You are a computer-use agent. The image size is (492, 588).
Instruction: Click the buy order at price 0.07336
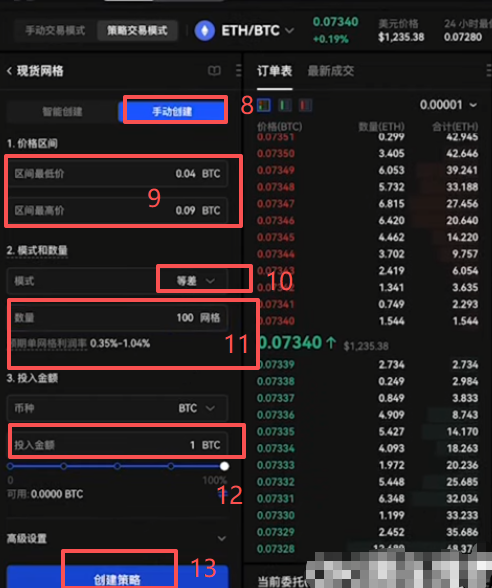368,415
